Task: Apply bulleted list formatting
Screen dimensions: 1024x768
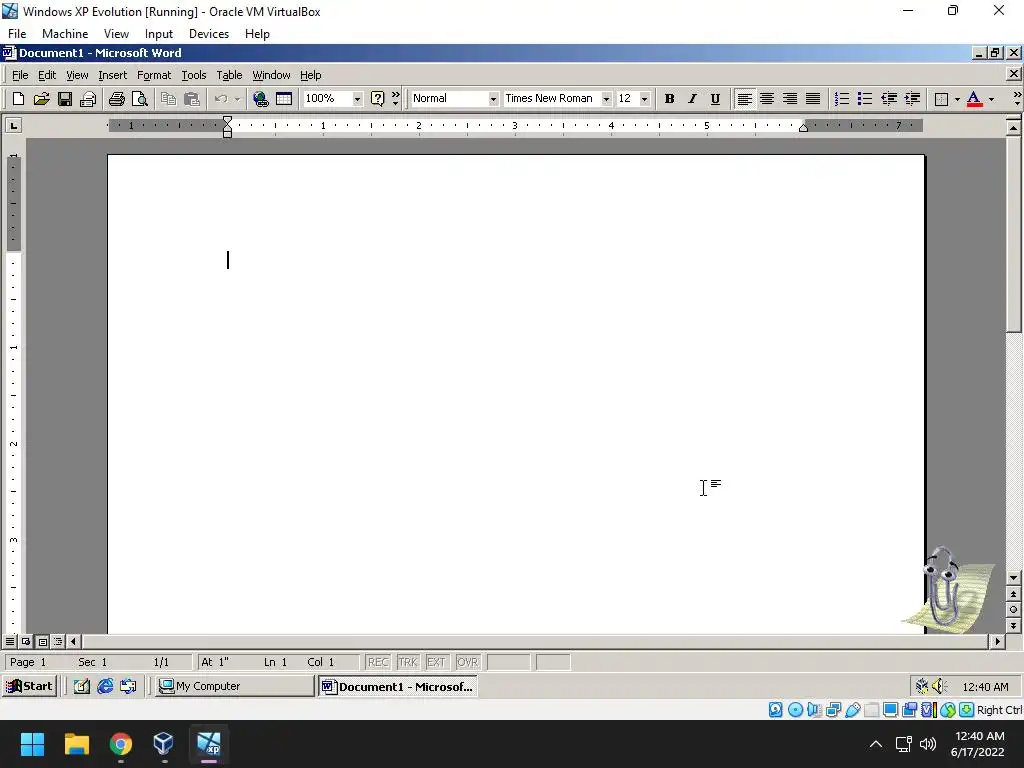Action: click(x=865, y=99)
